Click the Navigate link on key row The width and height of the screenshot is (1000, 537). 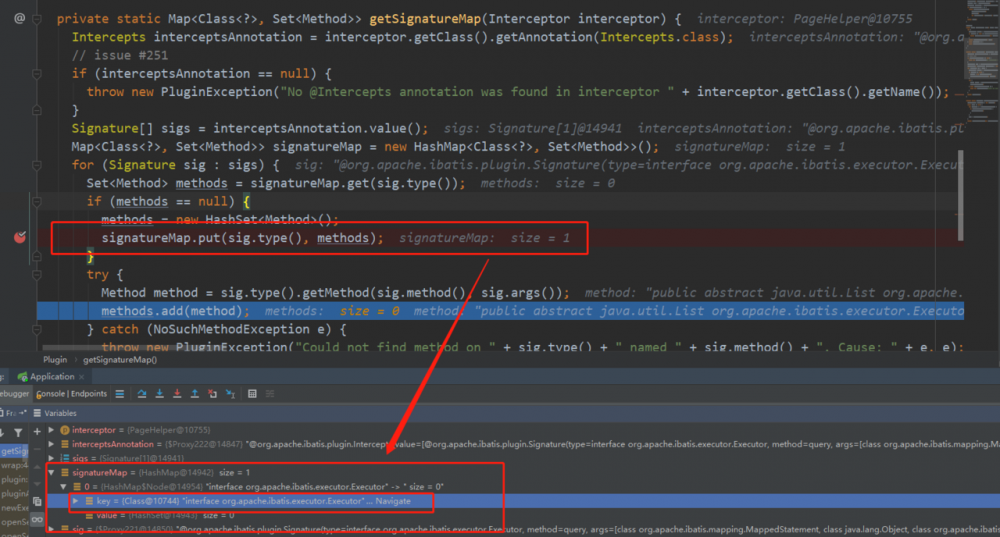click(393, 501)
